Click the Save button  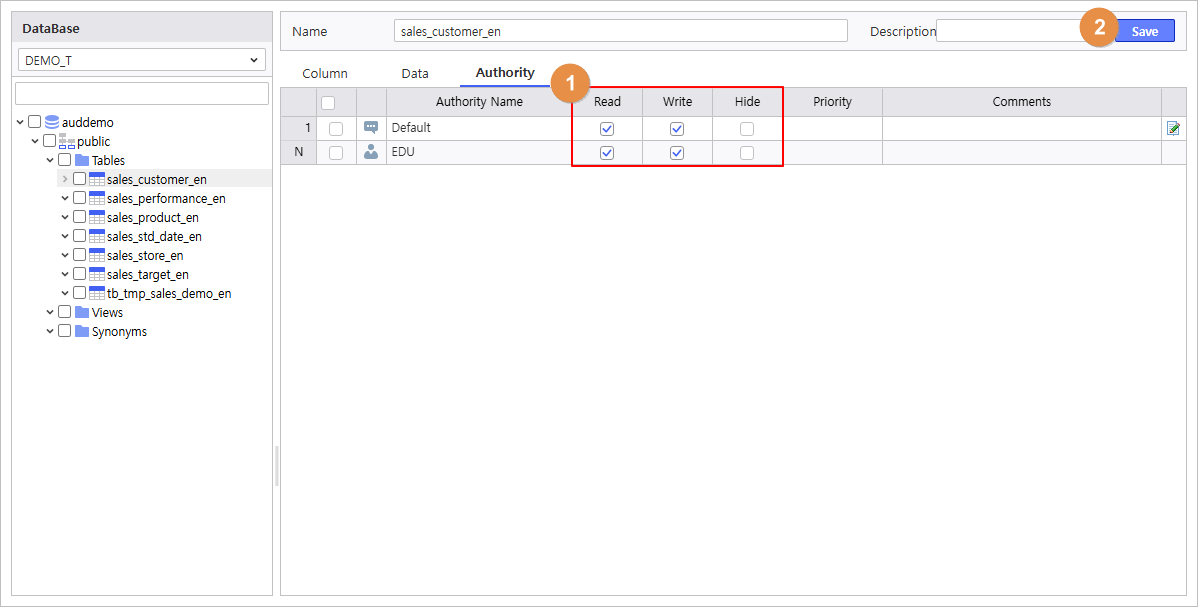[1144, 31]
